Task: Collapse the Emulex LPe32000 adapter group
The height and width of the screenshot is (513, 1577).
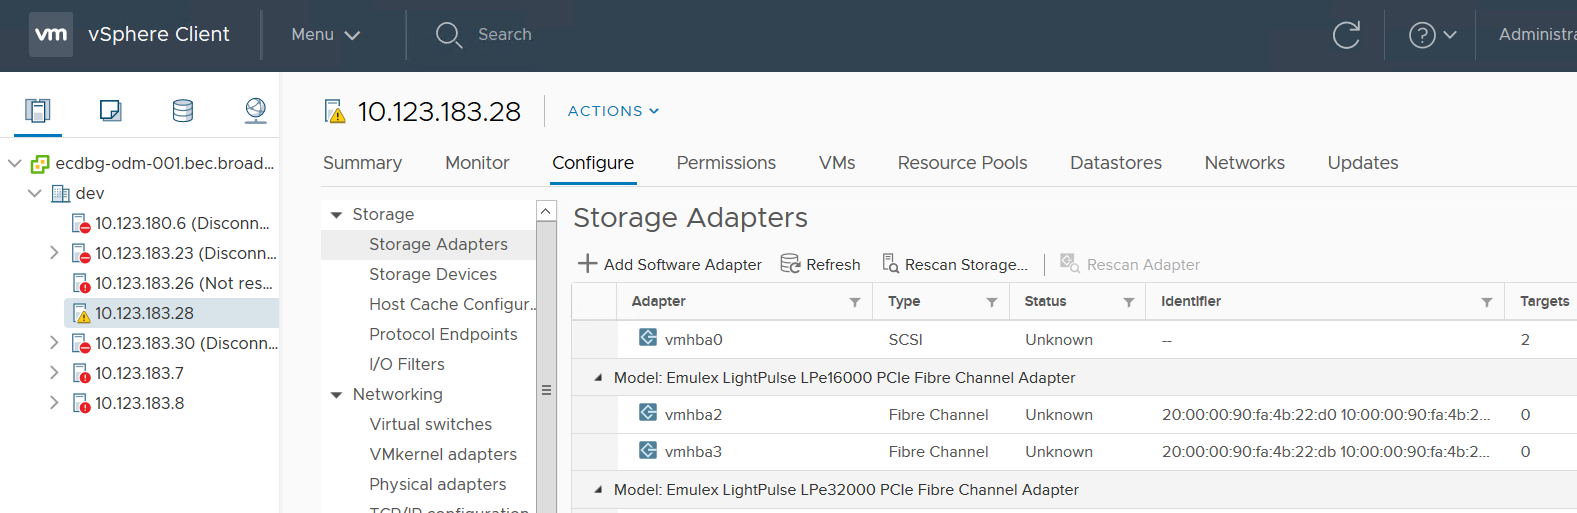Action: click(x=598, y=490)
